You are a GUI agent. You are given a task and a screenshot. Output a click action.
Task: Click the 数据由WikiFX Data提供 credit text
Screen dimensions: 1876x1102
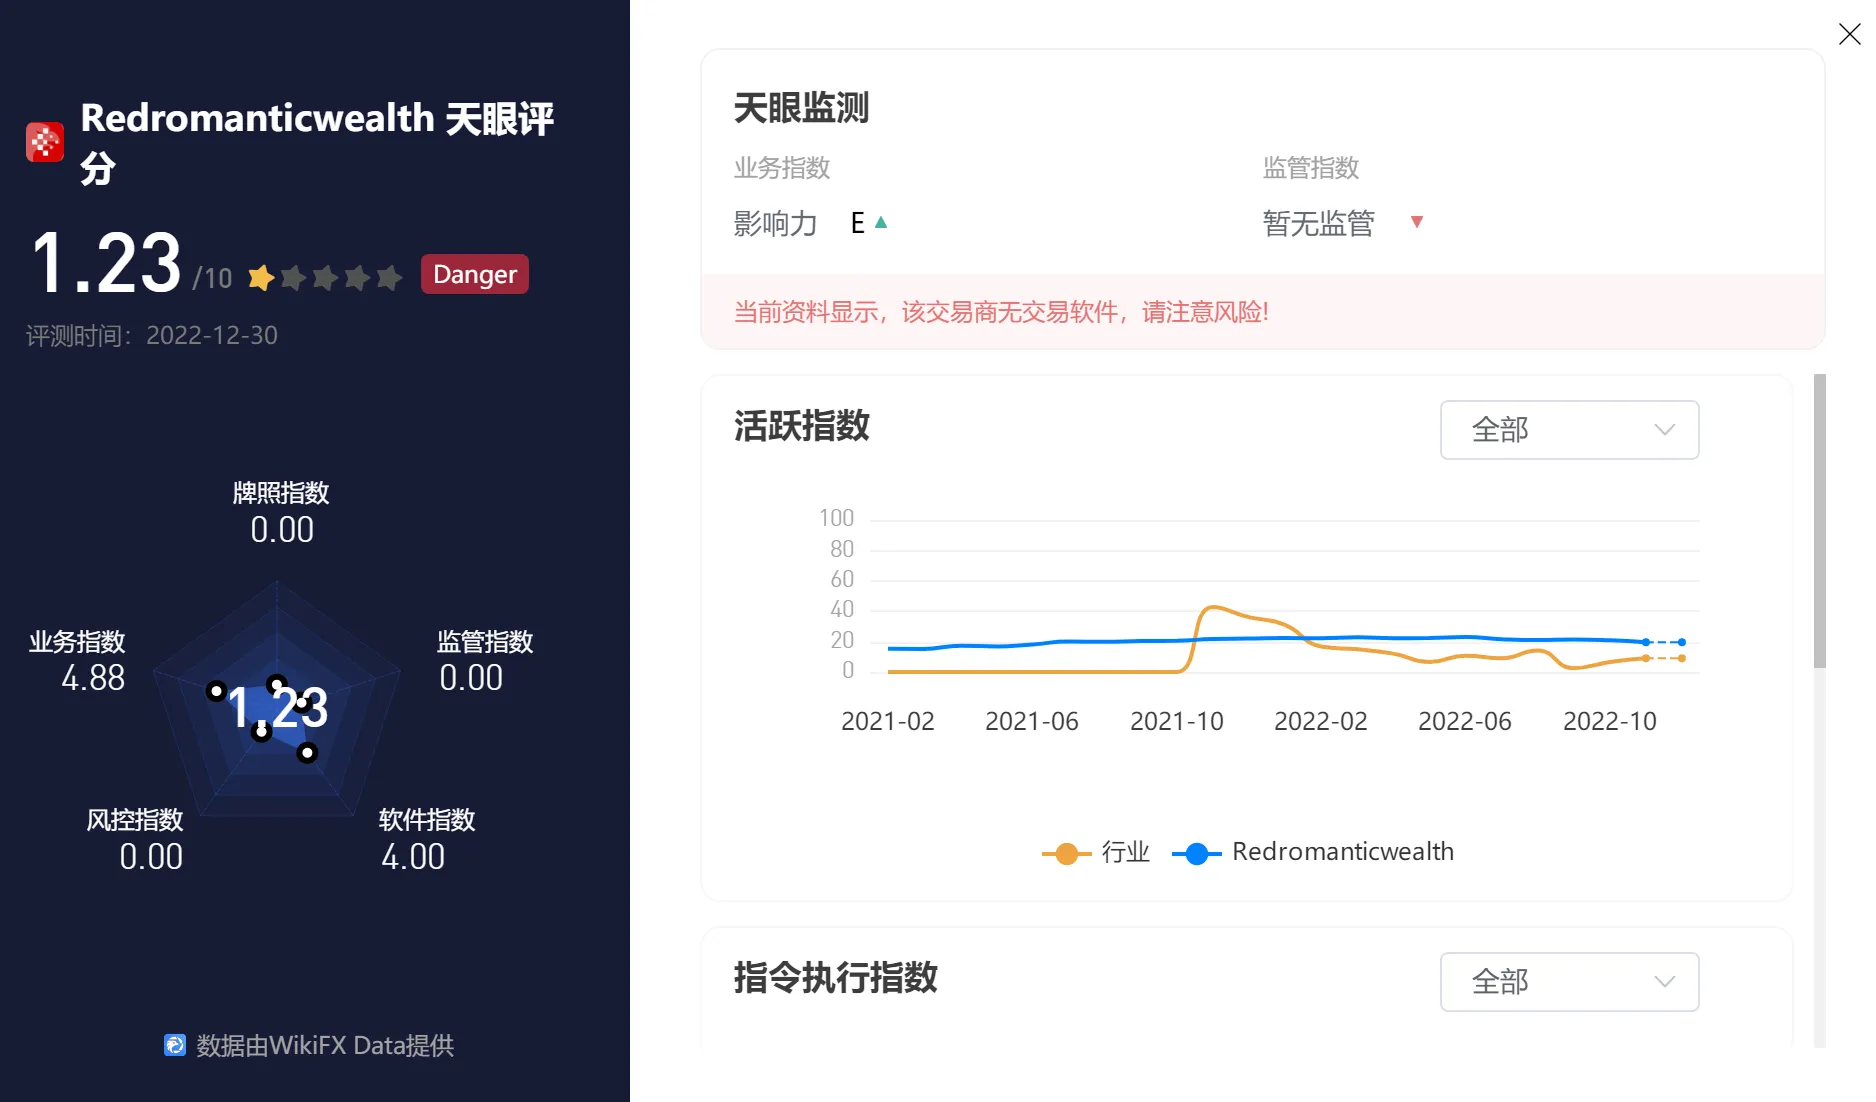pyautogui.click(x=325, y=1045)
